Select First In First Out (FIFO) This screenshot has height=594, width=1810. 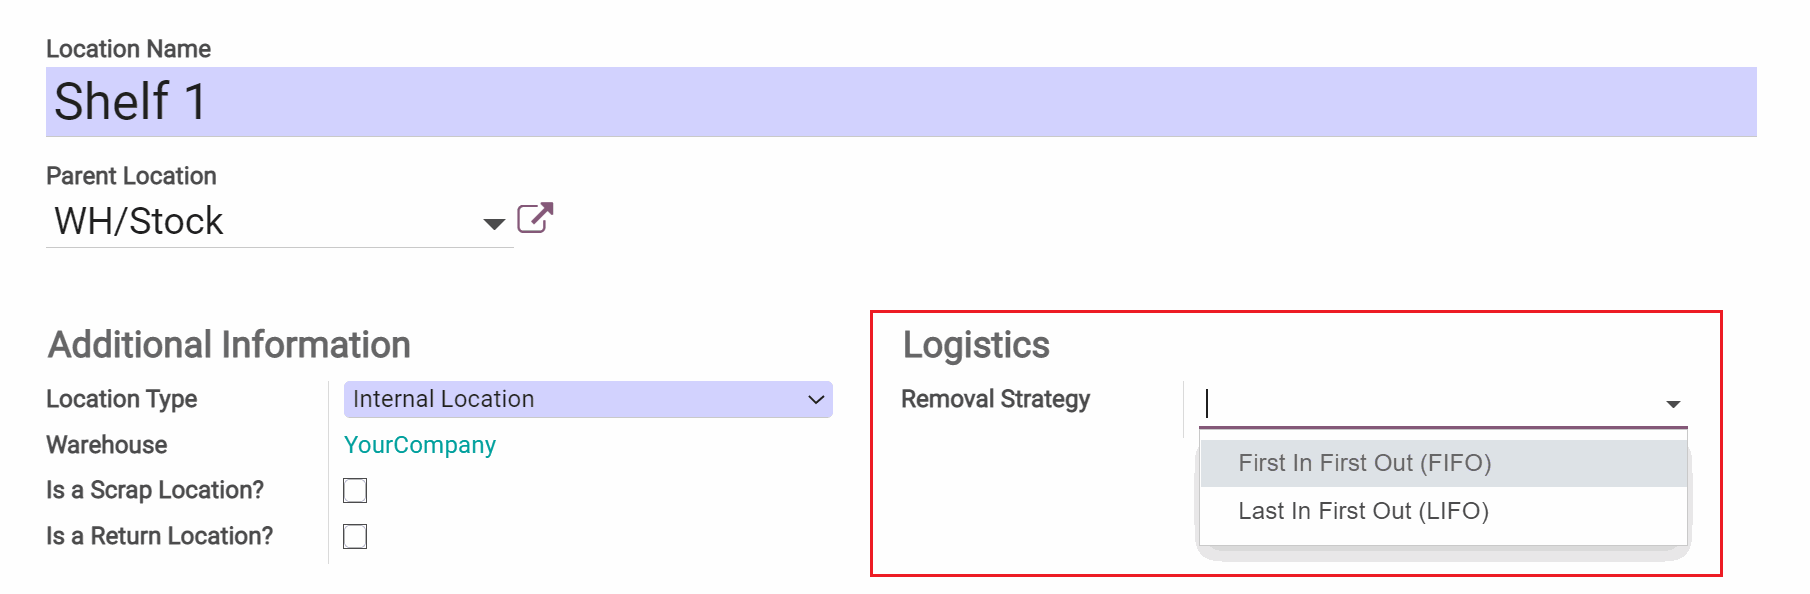tap(1364, 463)
